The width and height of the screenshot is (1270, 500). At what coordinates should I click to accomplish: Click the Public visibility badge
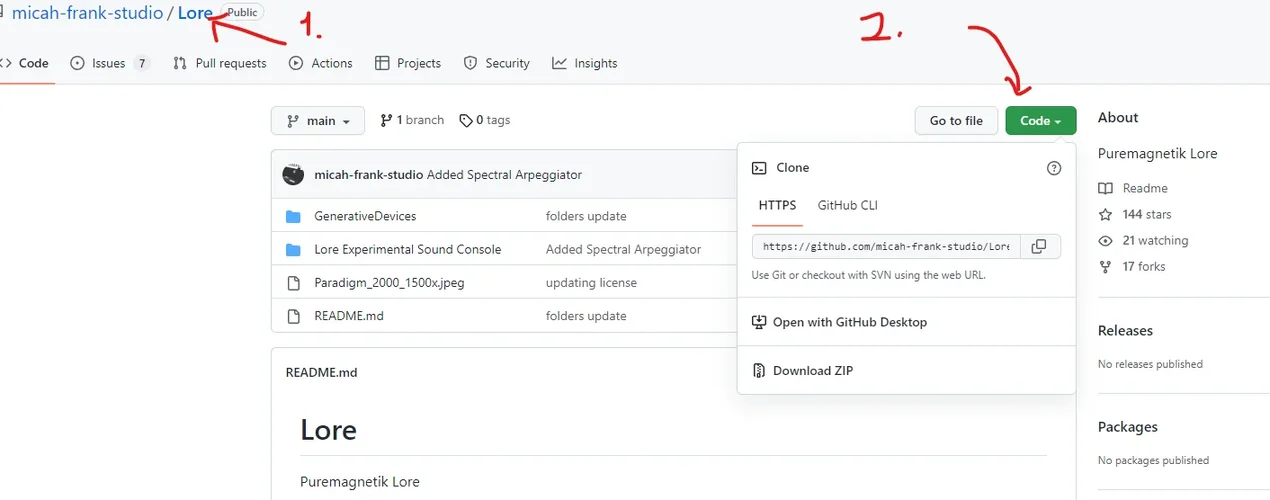tap(241, 13)
